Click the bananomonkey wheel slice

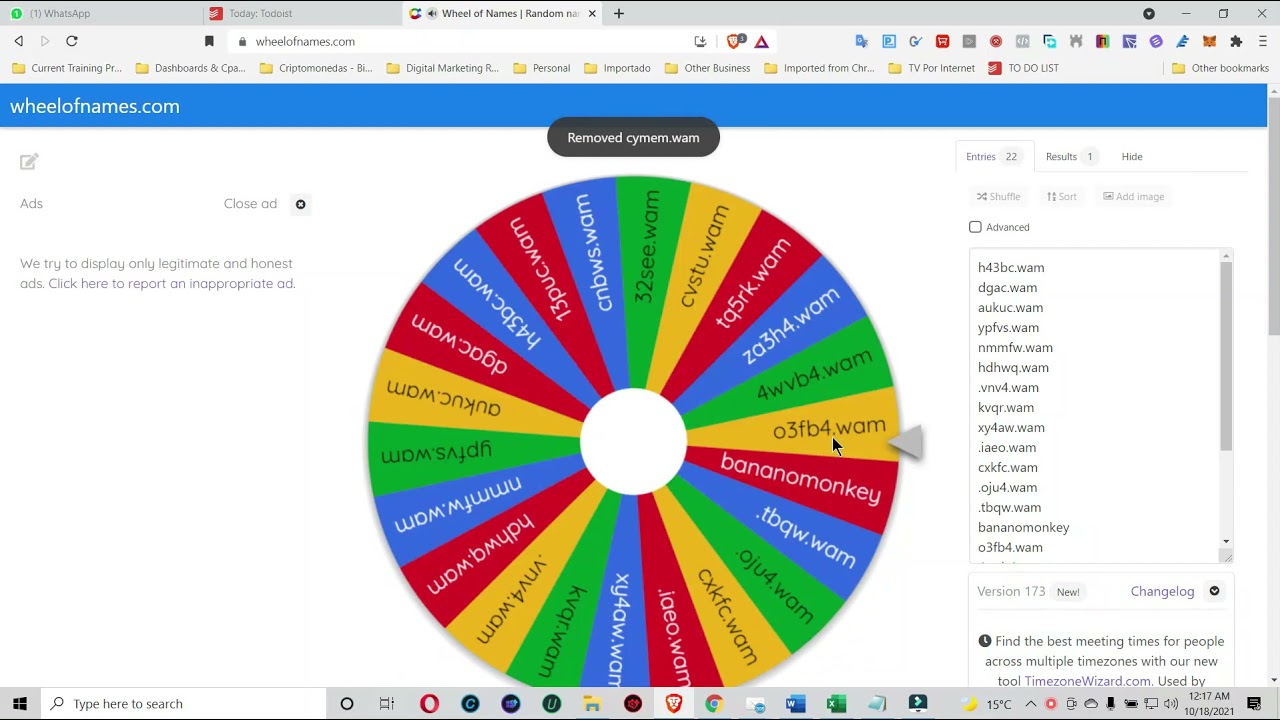[x=800, y=478]
